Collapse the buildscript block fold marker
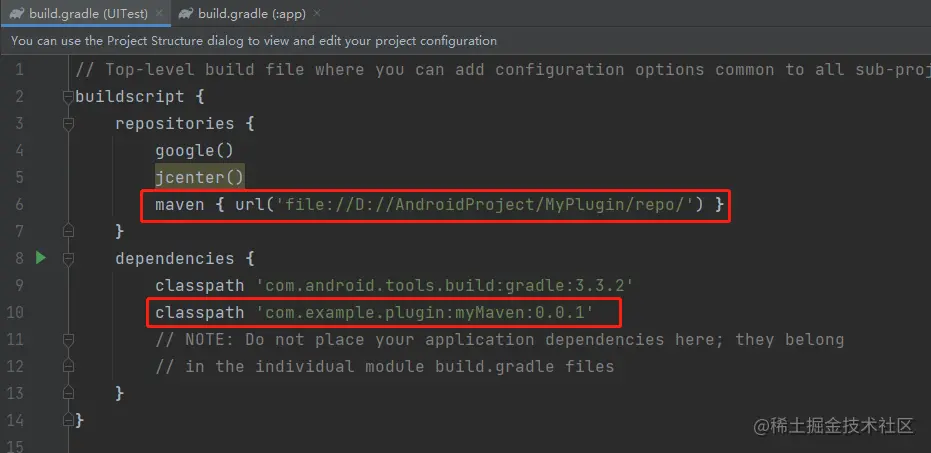 pyautogui.click(x=68, y=97)
